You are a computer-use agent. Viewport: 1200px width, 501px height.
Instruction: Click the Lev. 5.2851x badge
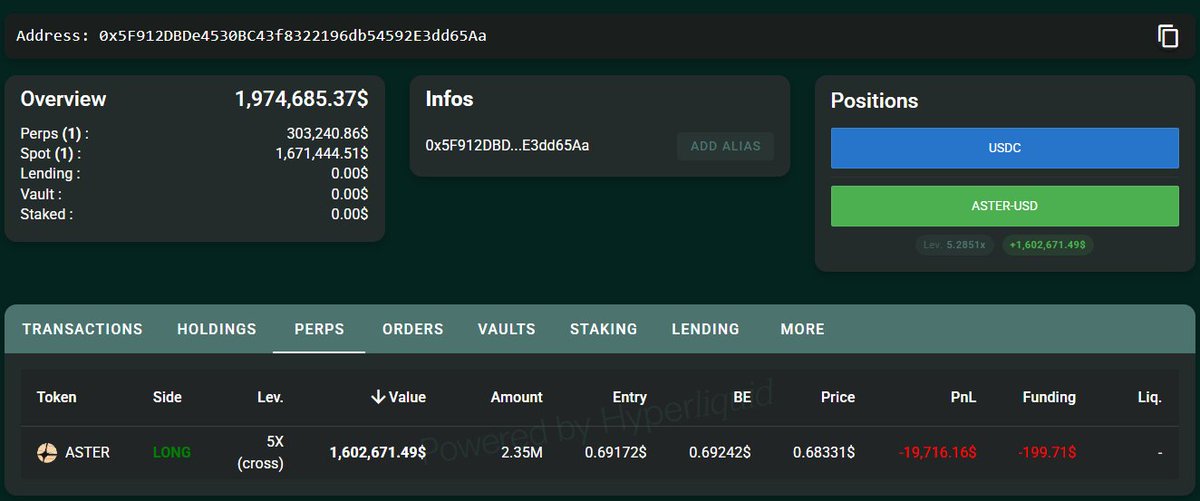[x=955, y=245]
